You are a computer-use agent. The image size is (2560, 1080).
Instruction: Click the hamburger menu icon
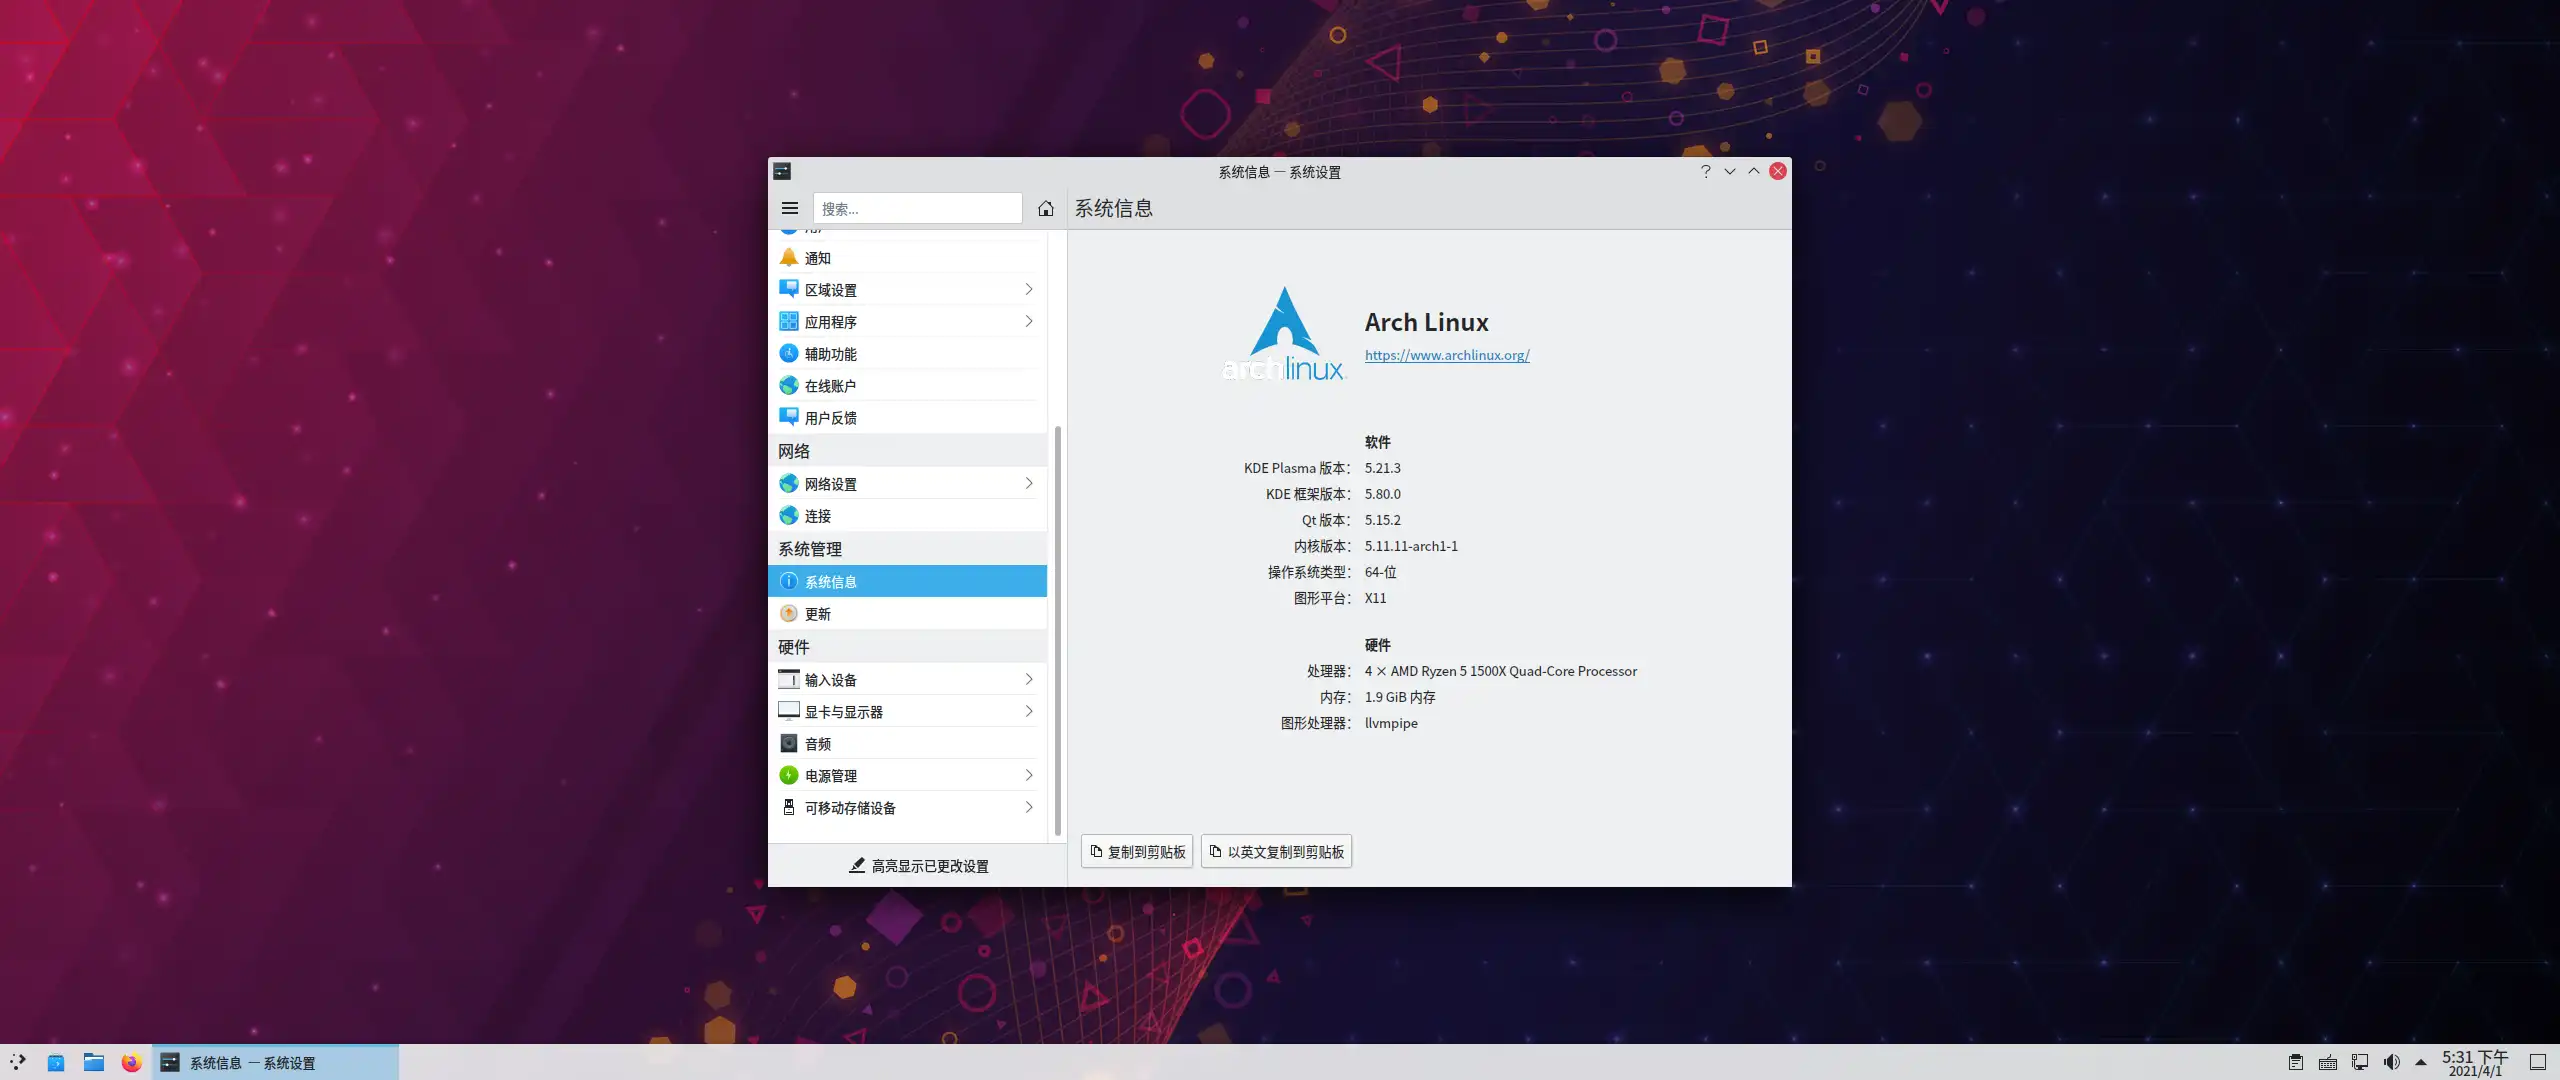789,208
